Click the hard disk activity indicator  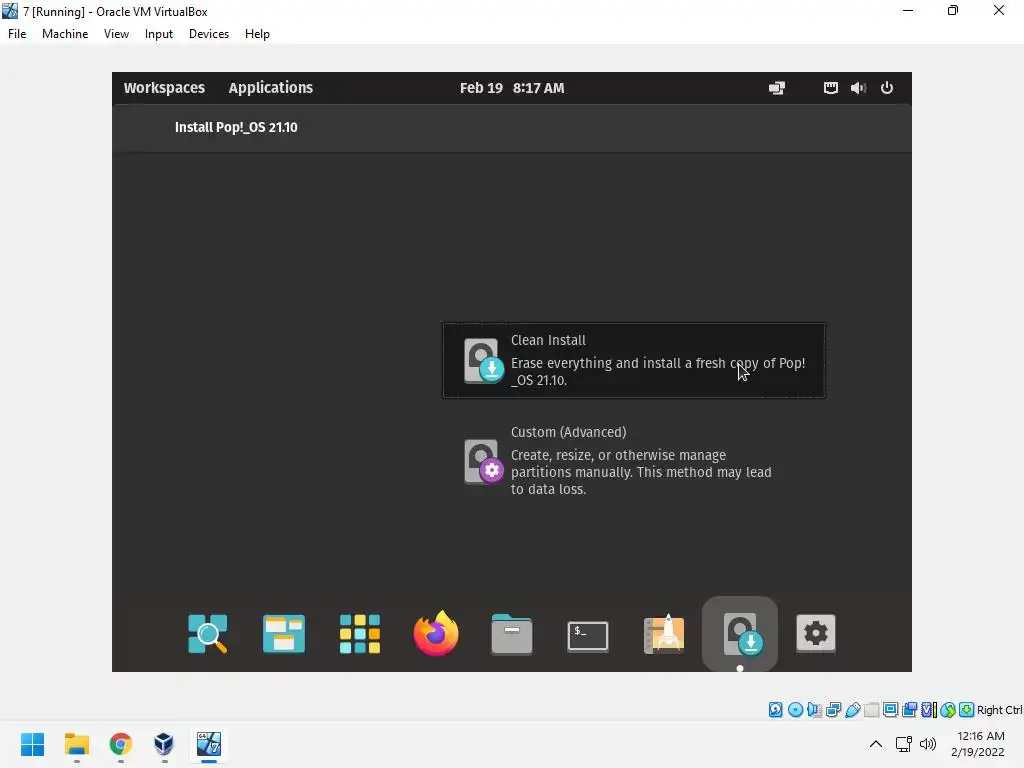[x=776, y=710]
